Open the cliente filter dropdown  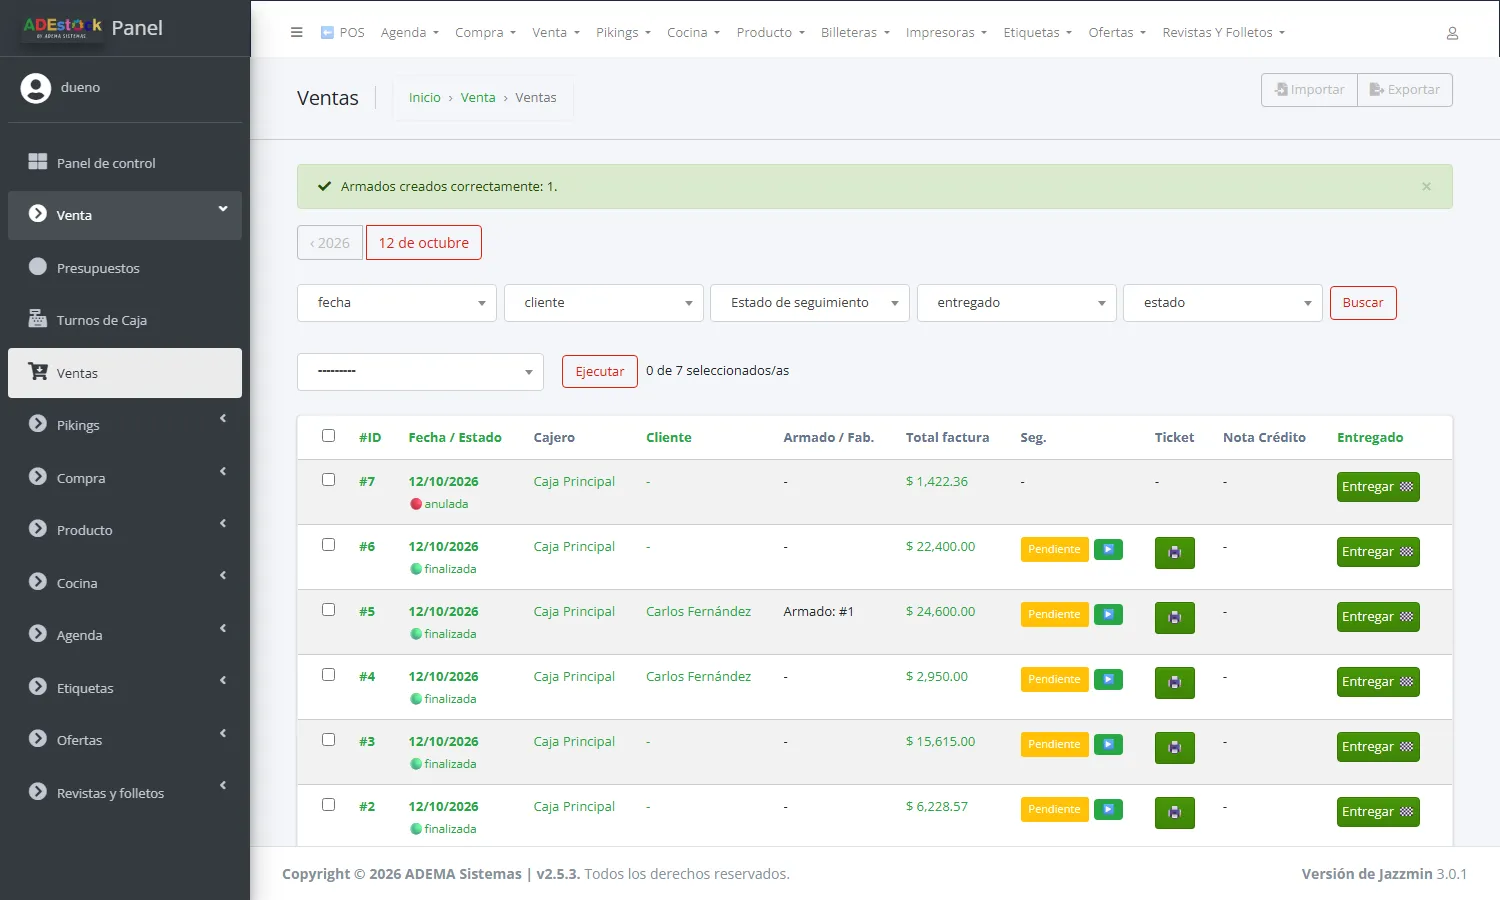(604, 303)
